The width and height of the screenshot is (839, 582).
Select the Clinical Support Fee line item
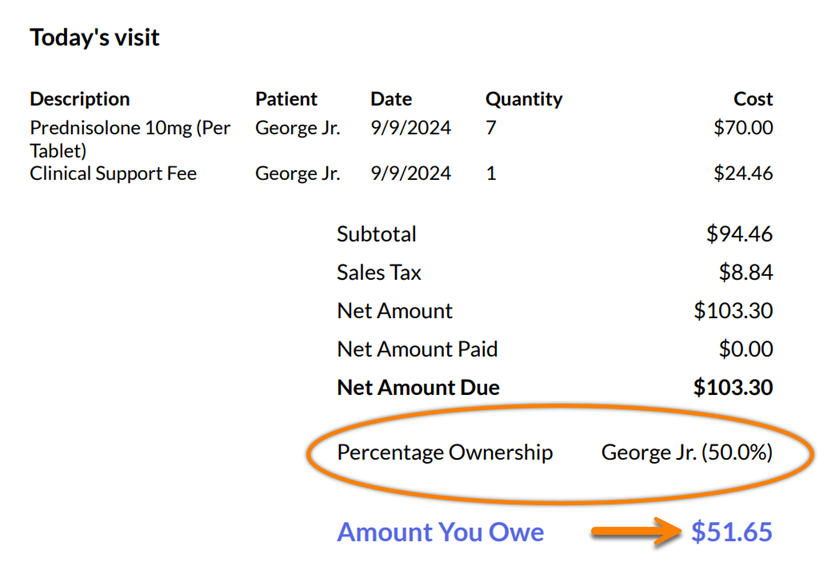coord(113,173)
